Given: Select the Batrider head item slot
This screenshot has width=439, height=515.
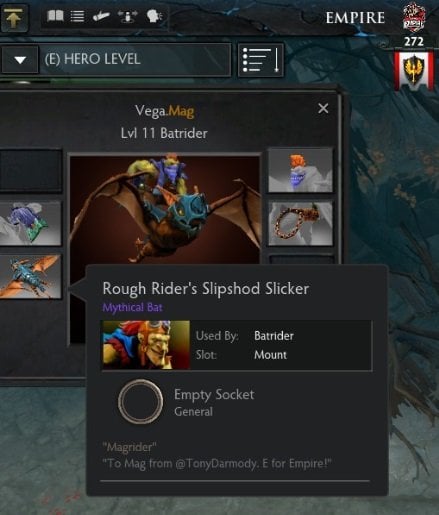Looking at the screenshot, I should [x=300, y=171].
